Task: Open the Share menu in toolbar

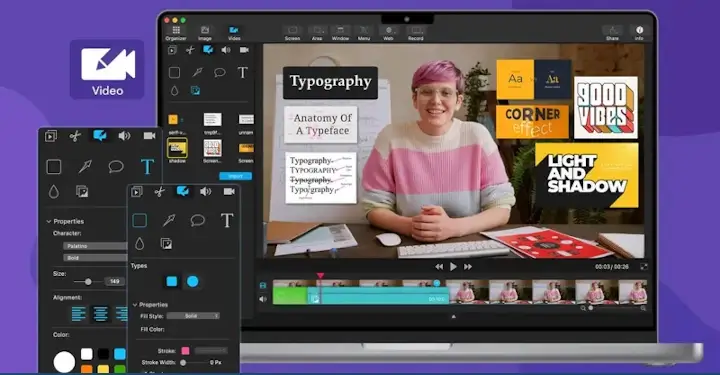Action: point(612,33)
